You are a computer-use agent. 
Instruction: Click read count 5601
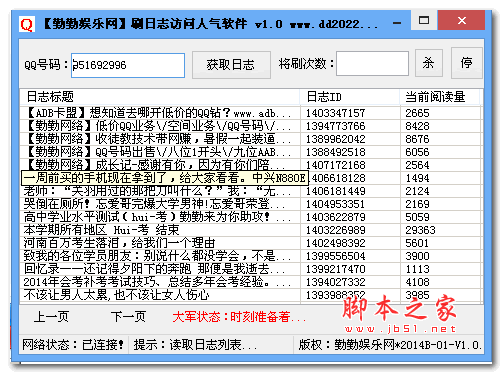point(417,243)
